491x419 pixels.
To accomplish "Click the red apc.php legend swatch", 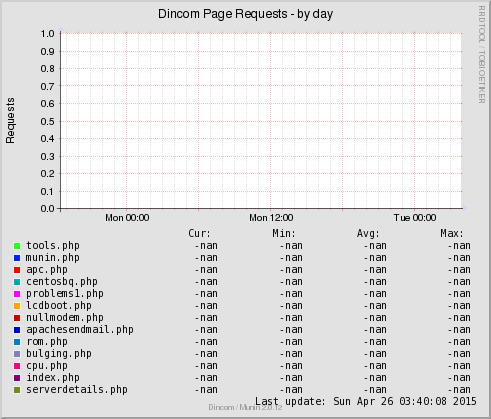I will coord(17,270).
